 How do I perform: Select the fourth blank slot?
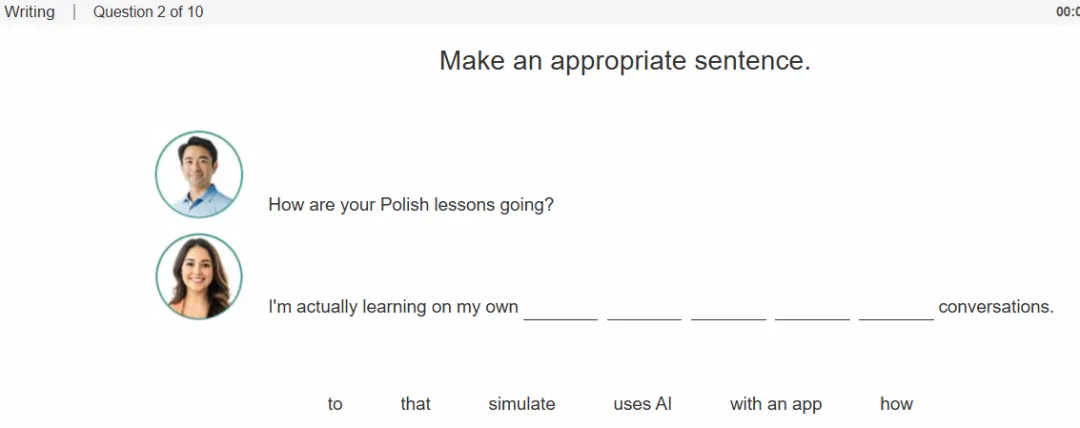click(x=812, y=309)
